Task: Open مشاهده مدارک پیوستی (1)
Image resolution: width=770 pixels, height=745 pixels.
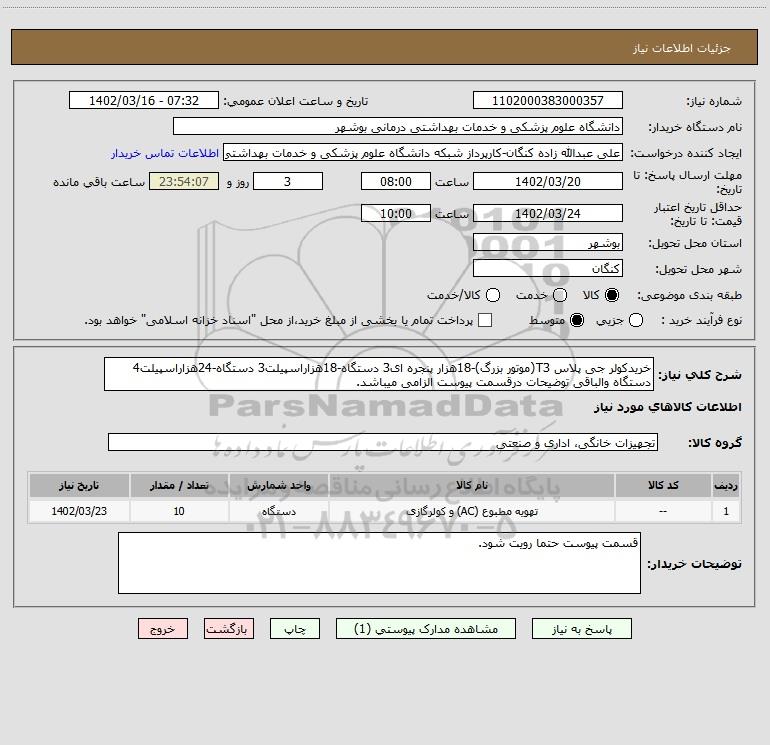Action: [x=426, y=629]
